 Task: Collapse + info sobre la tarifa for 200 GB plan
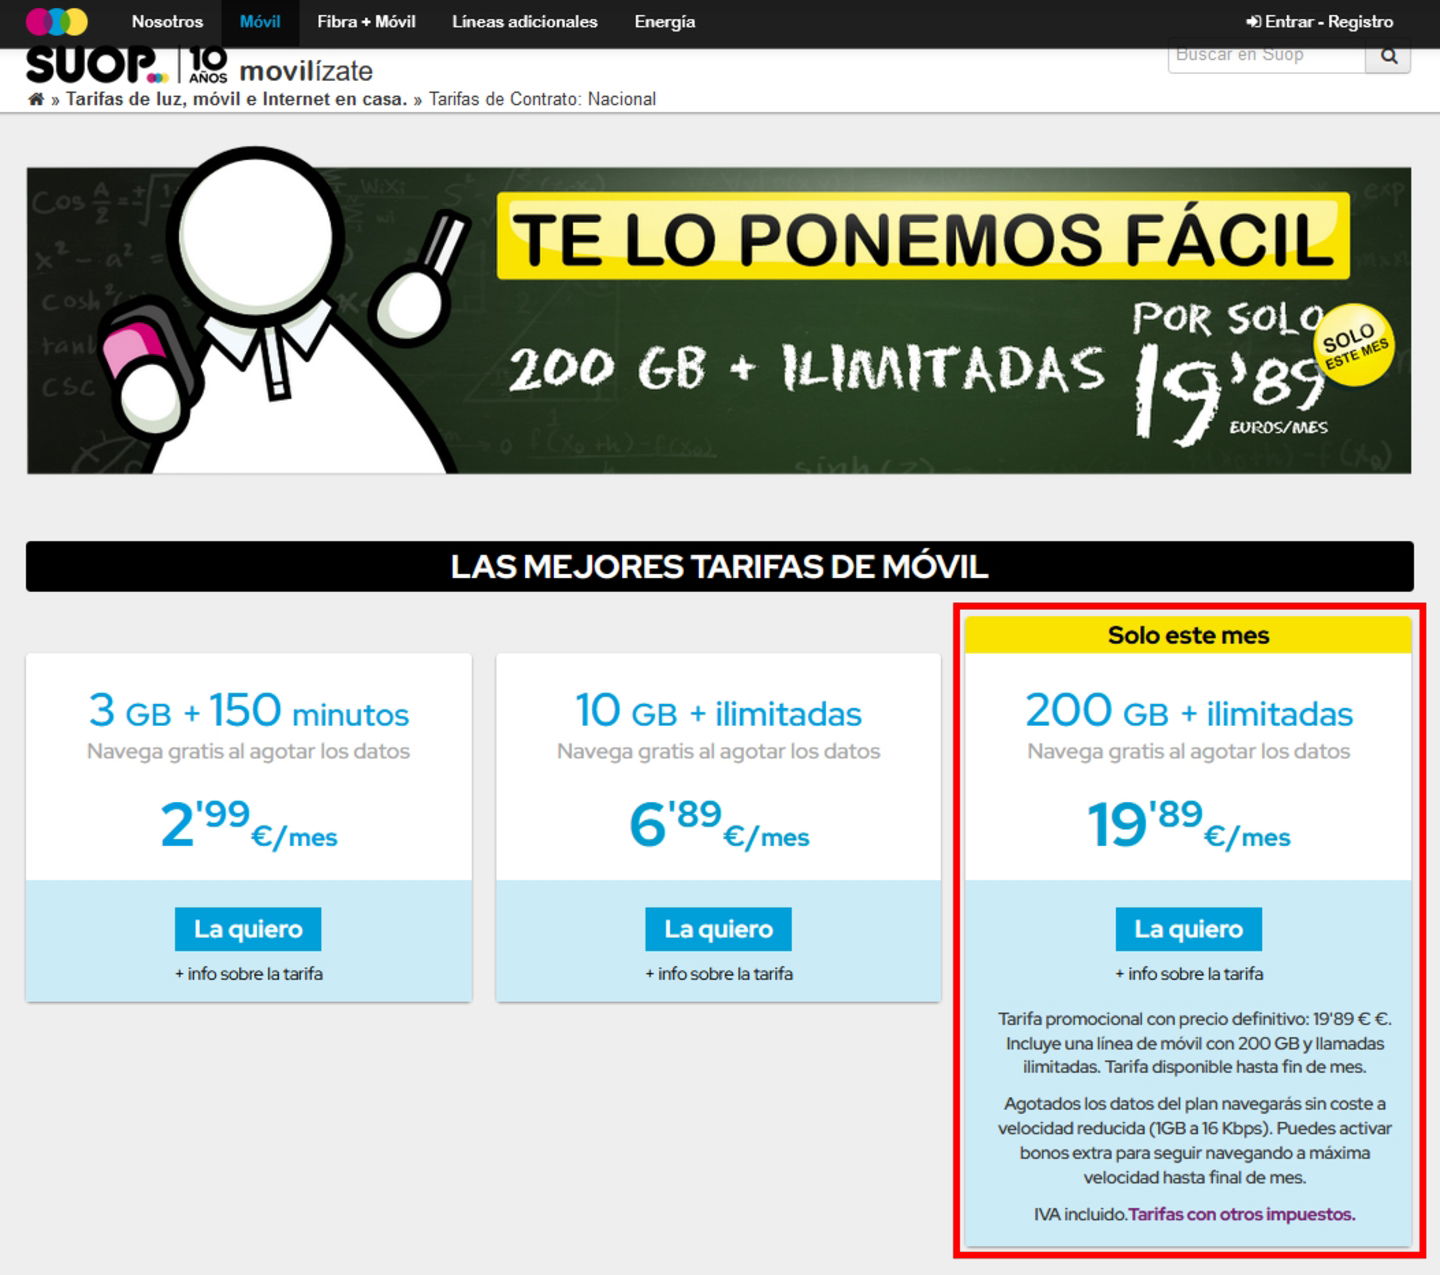[1189, 973]
